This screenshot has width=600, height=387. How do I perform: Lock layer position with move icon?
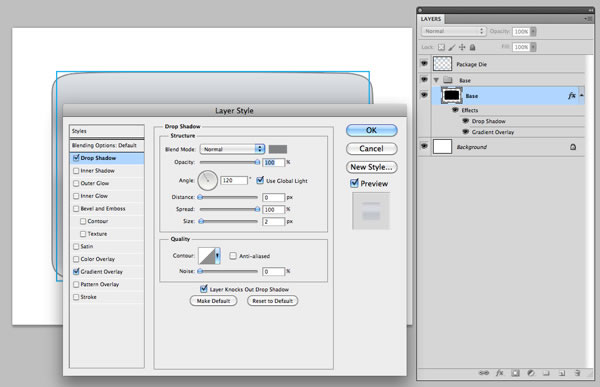(462, 47)
